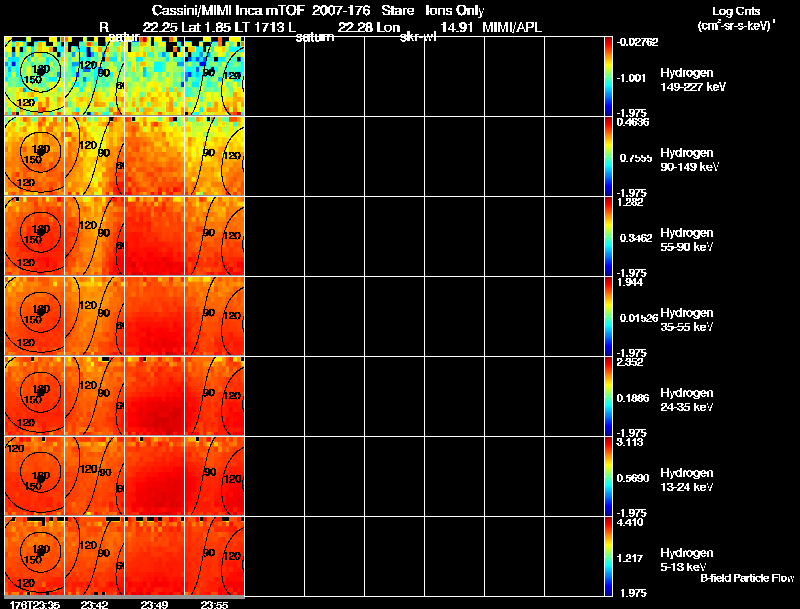
Task: Select the 23:49 time marker
Action: click(x=154, y=603)
